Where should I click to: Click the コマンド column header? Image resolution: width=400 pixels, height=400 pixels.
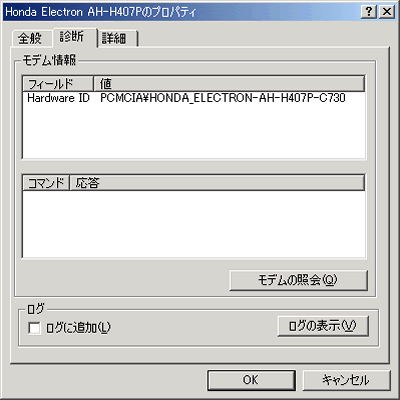coord(46,183)
